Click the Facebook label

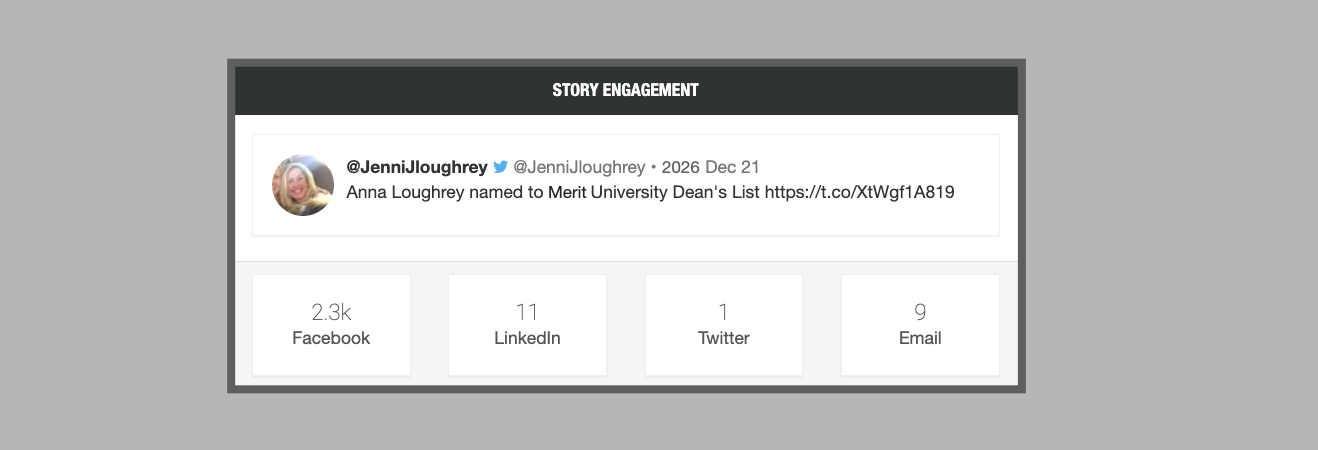(331, 338)
